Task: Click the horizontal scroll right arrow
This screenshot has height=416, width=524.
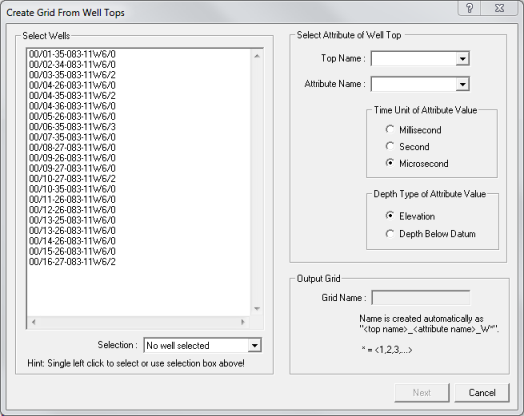Action: click(x=243, y=322)
